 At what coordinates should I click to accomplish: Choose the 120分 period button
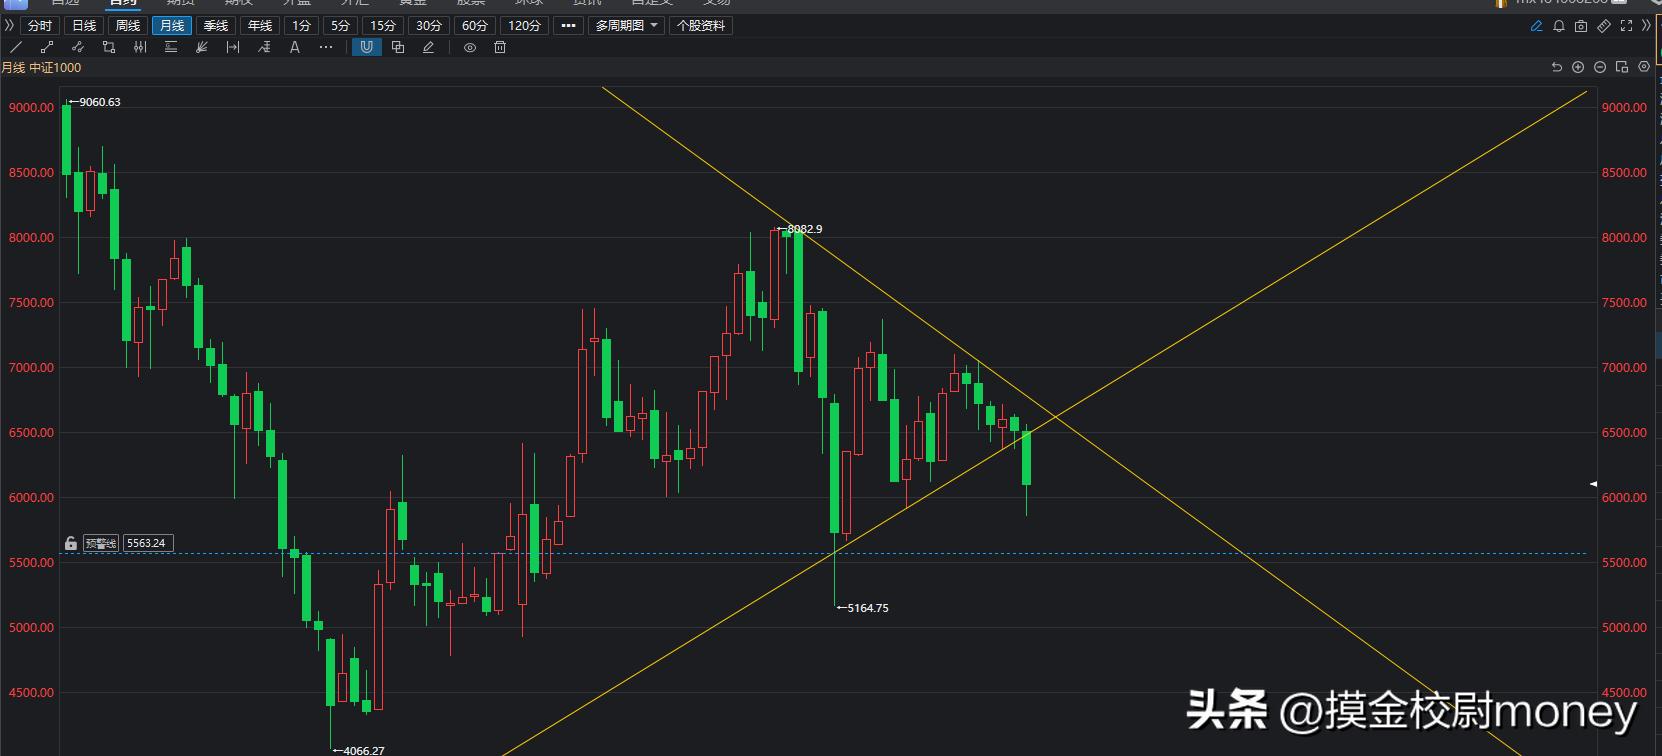[524, 25]
